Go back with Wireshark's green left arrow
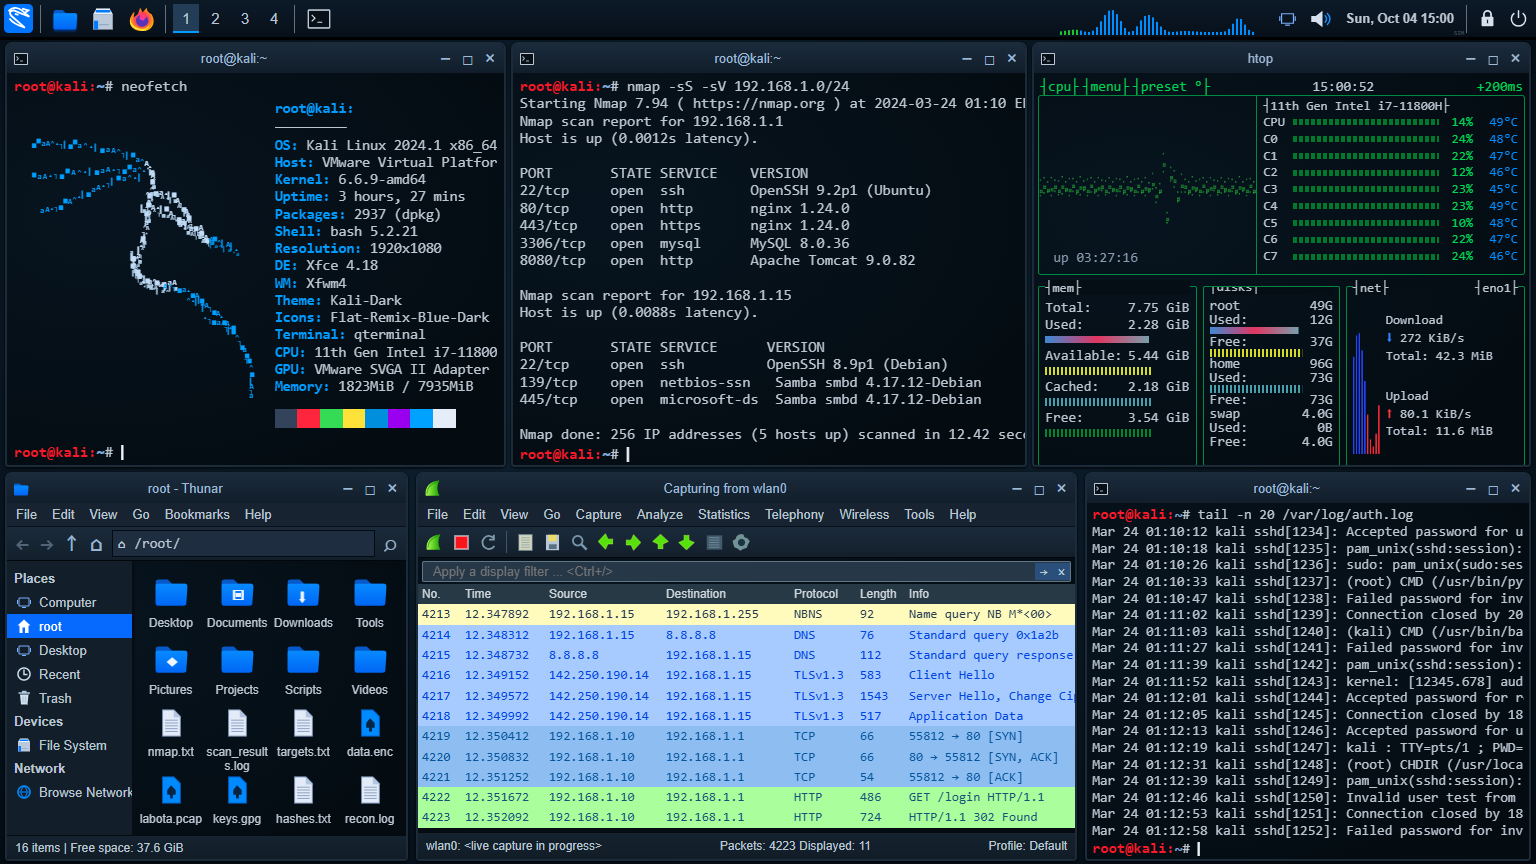Viewport: 1536px width, 864px height. click(606, 542)
